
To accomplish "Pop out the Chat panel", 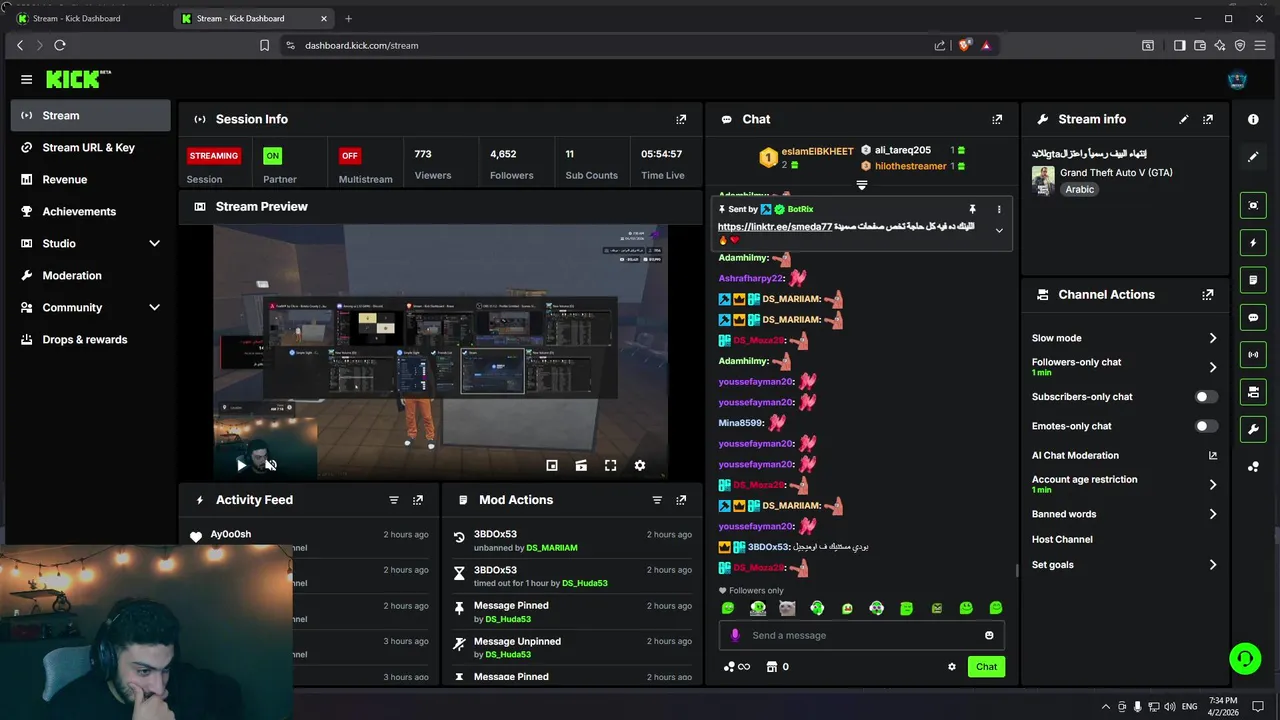I will (x=997, y=119).
